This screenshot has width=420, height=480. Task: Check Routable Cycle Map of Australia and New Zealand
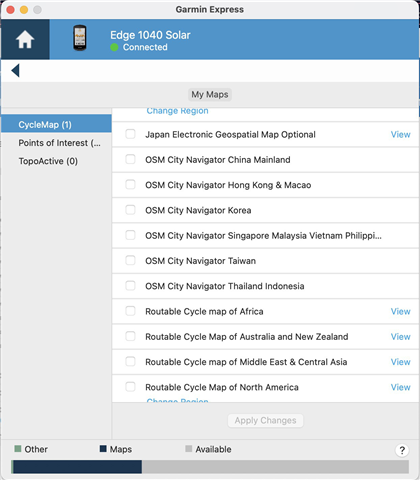[x=130, y=336]
